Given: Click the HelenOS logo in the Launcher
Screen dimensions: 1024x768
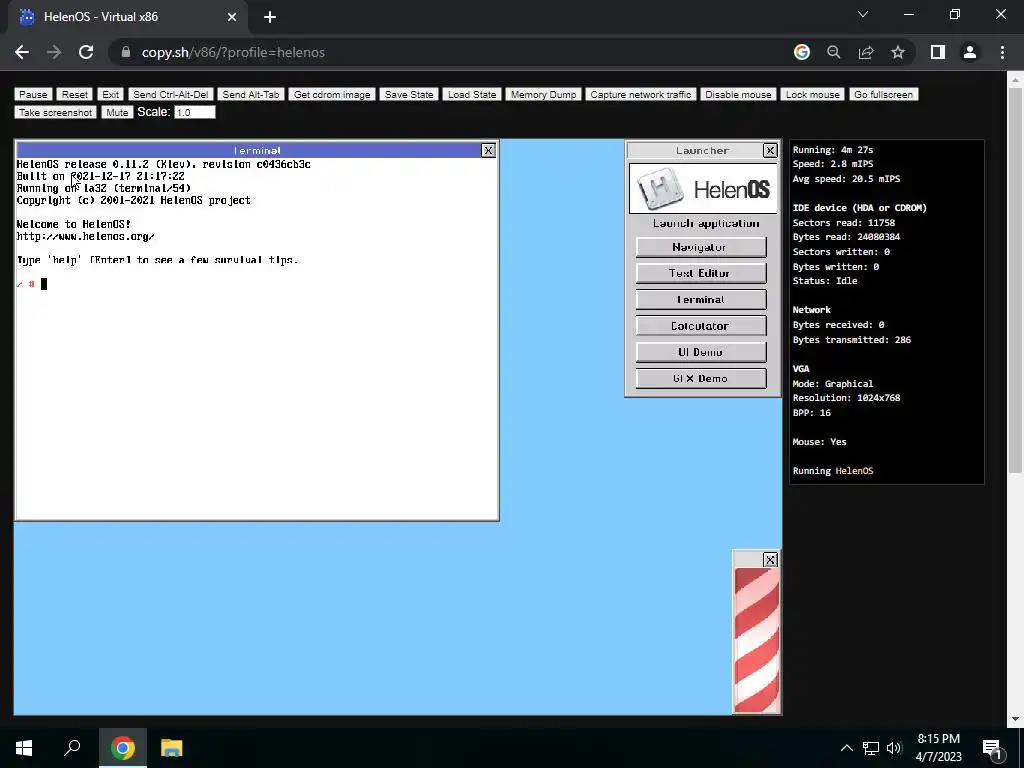Looking at the screenshot, I should [703, 189].
